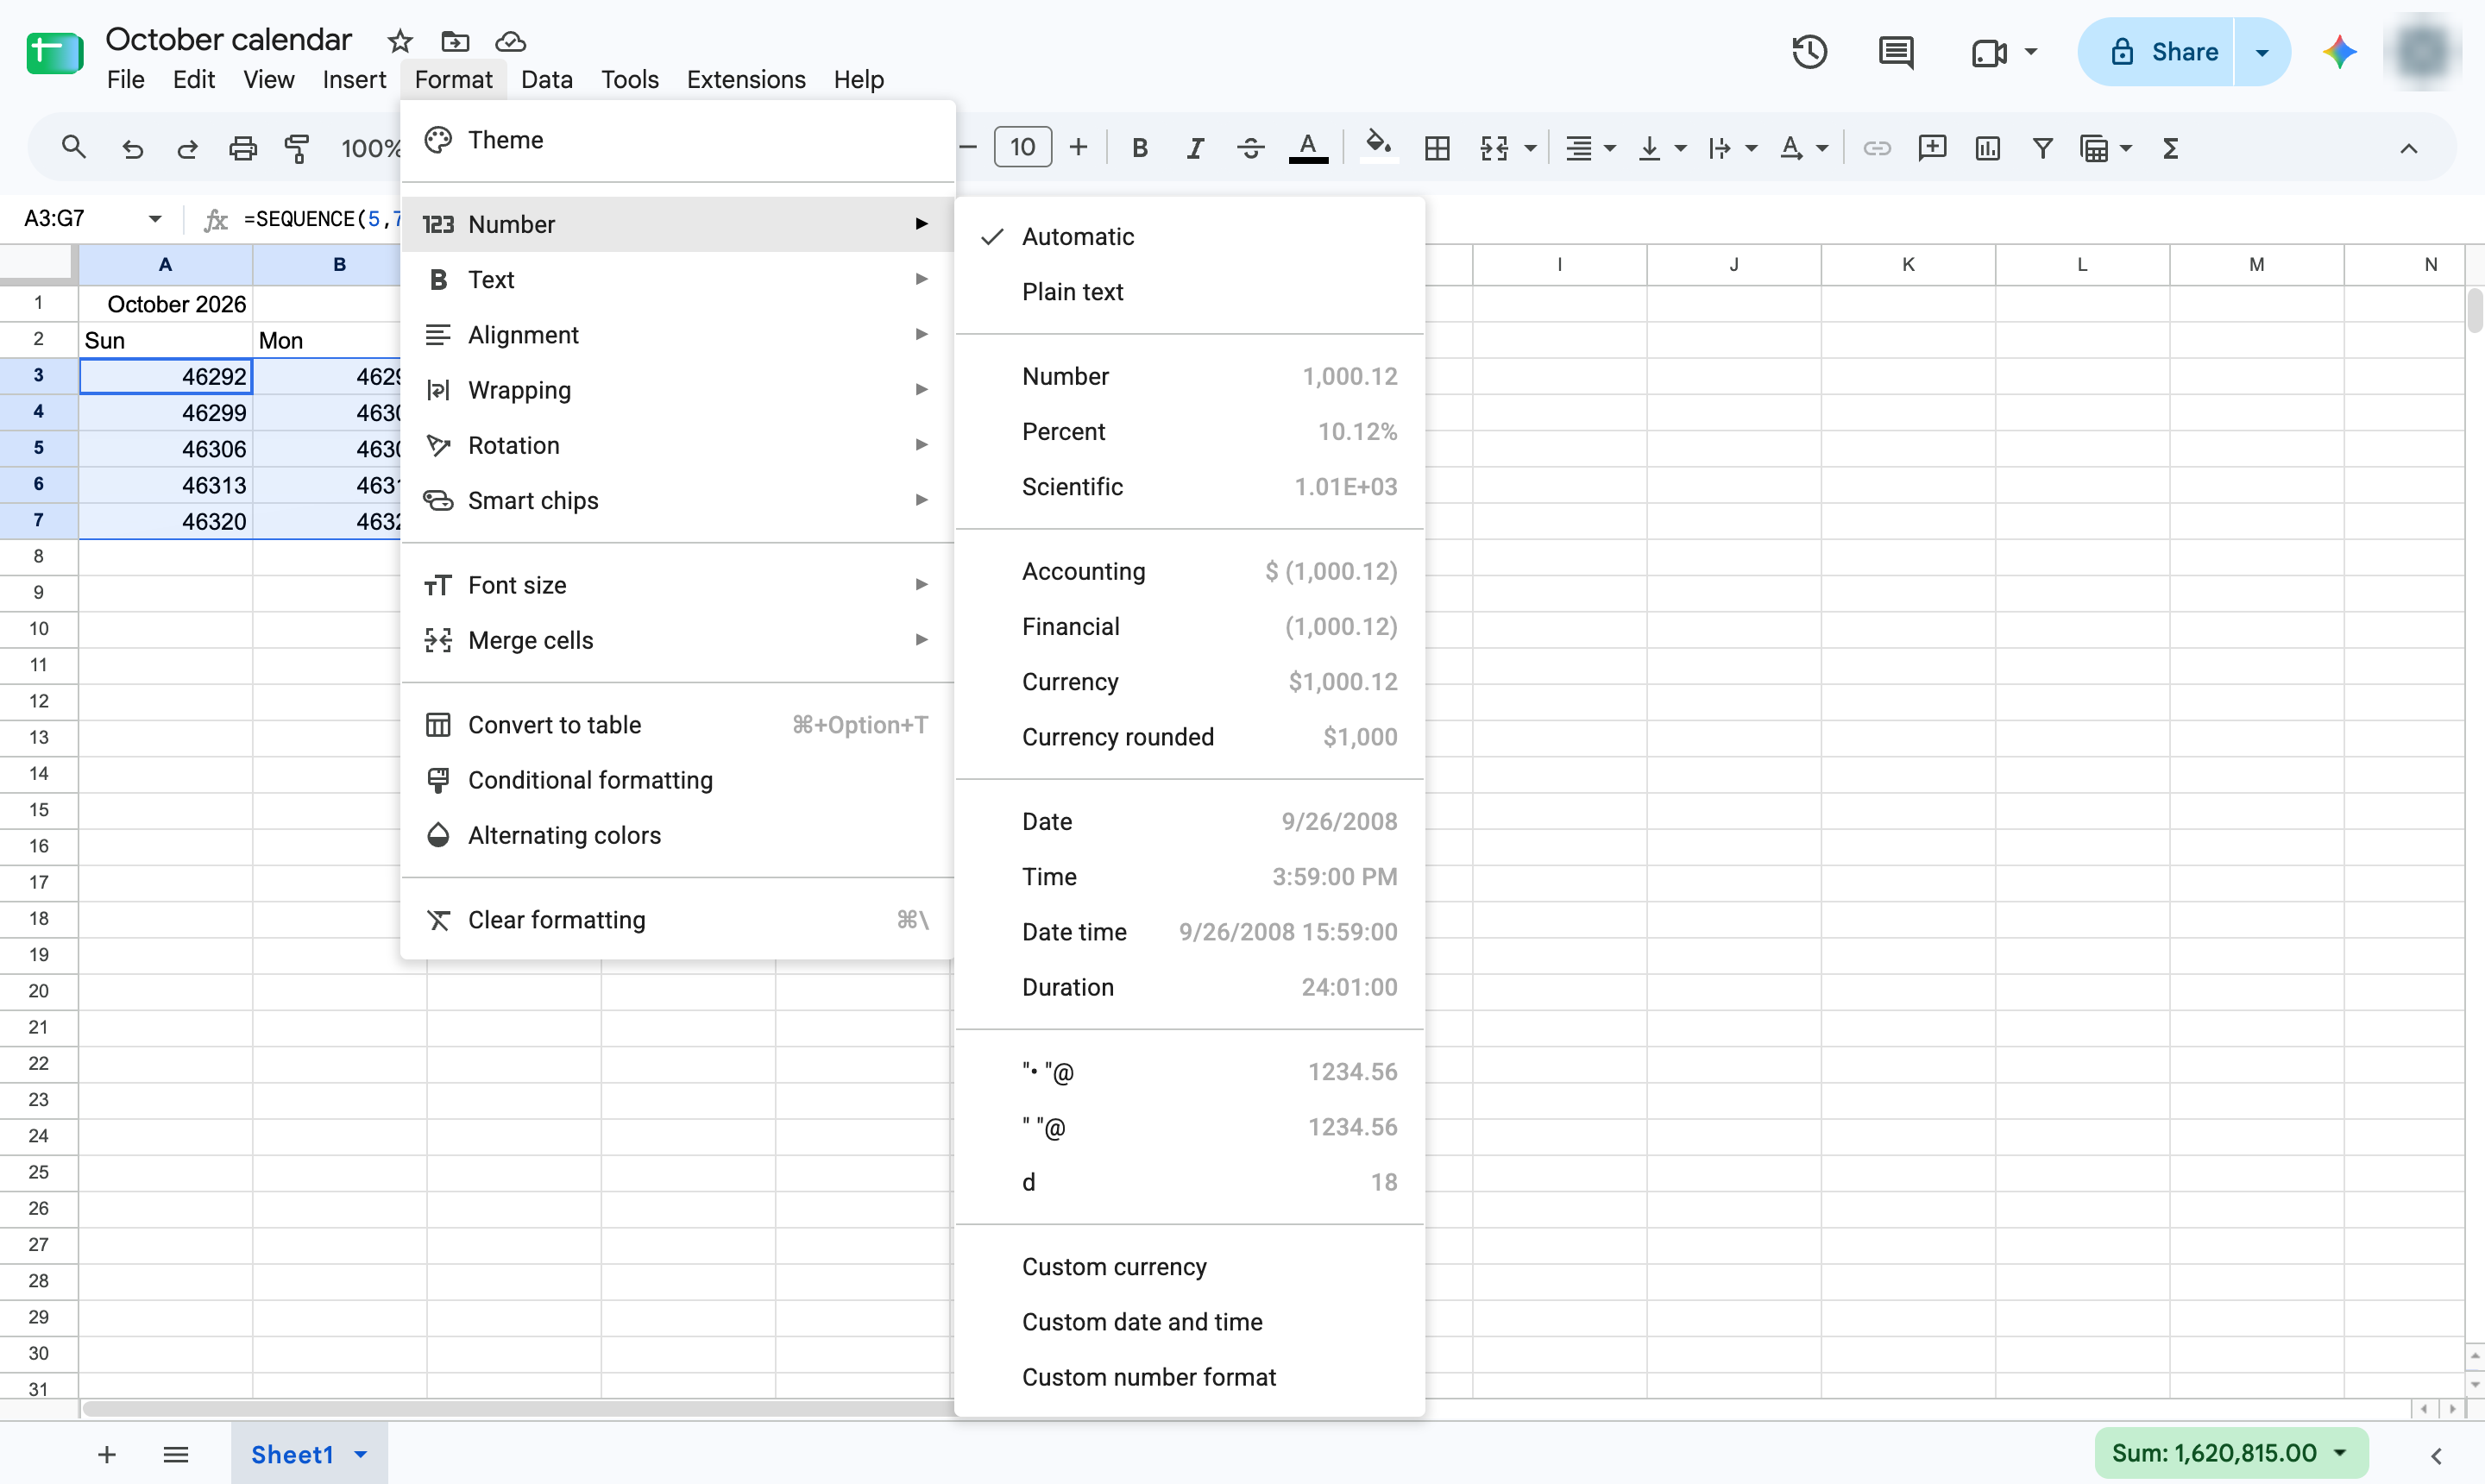Open the Text submenu
The height and width of the screenshot is (1484, 2485).
click(678, 280)
